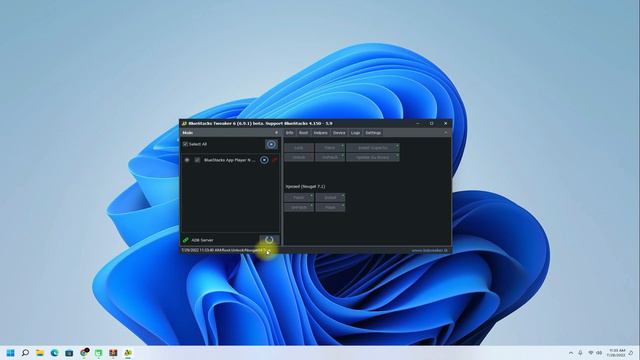This screenshot has height=360, width=640.
Task: Click the network icon in system tray
Action: (x=590, y=353)
